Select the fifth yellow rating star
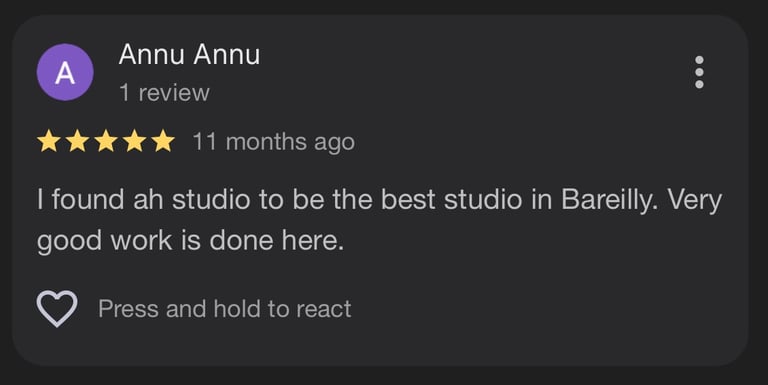Screen dimensions: 768x385 [163, 142]
